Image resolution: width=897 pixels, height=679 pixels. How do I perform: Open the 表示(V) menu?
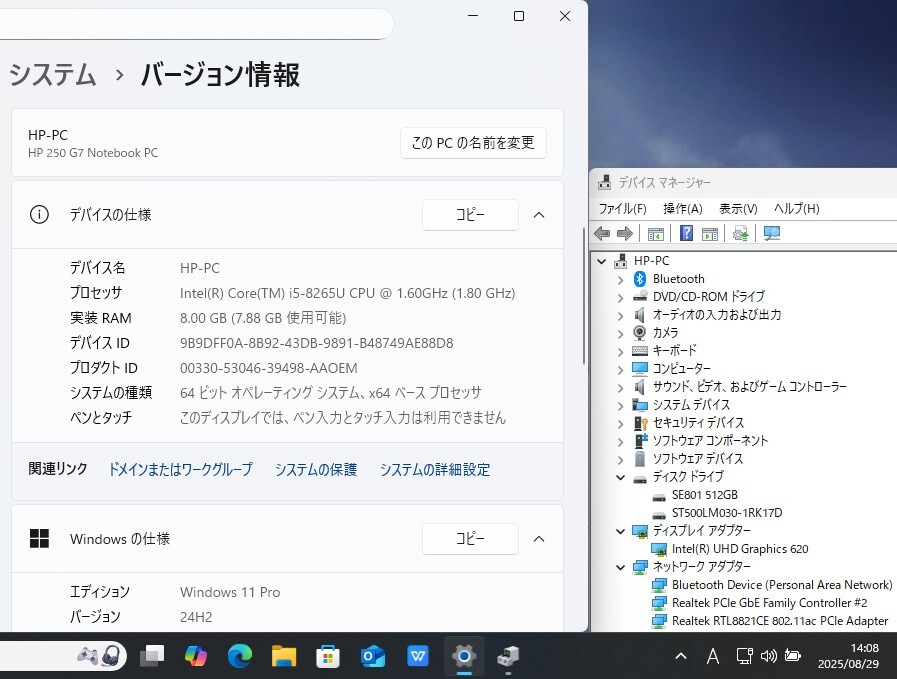[x=738, y=208]
